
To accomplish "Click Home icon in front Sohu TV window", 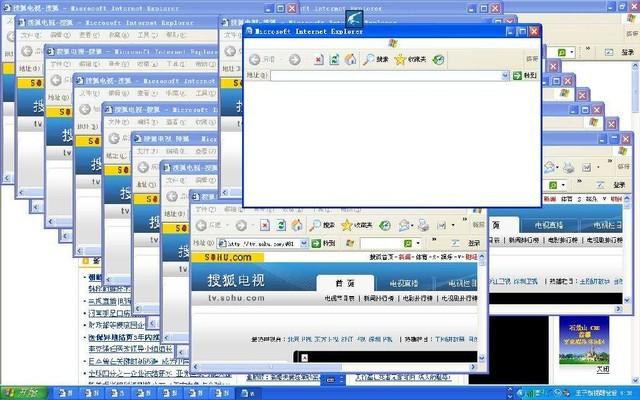I will click(x=297, y=225).
